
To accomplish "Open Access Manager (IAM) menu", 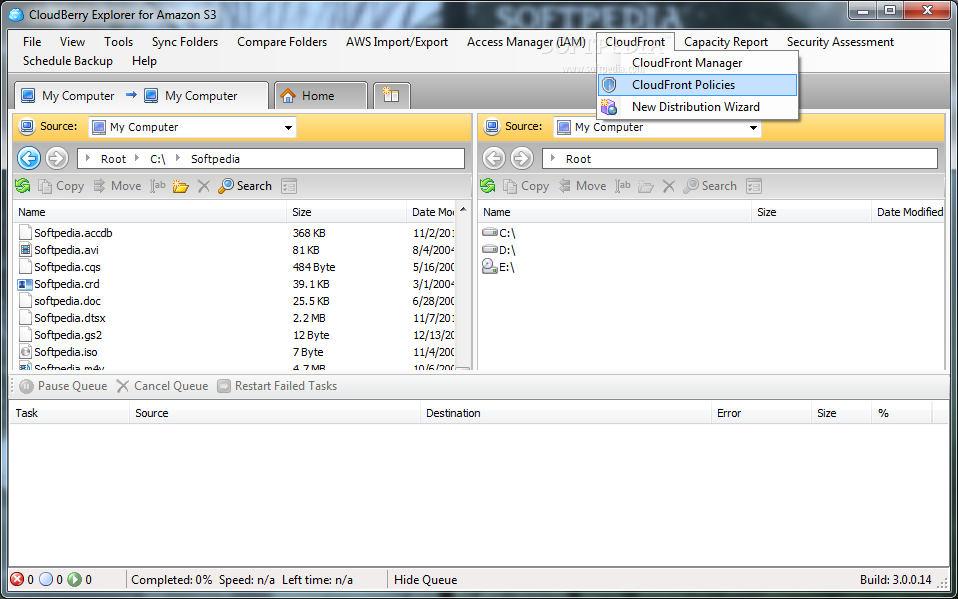I will tap(526, 42).
